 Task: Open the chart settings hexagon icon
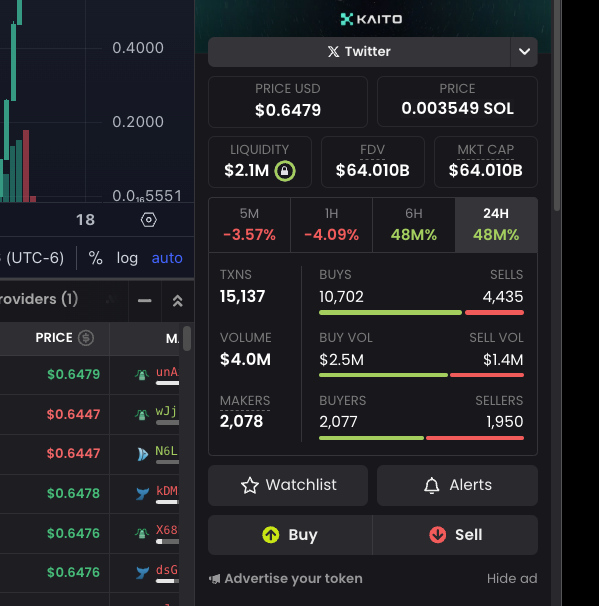click(x=148, y=220)
